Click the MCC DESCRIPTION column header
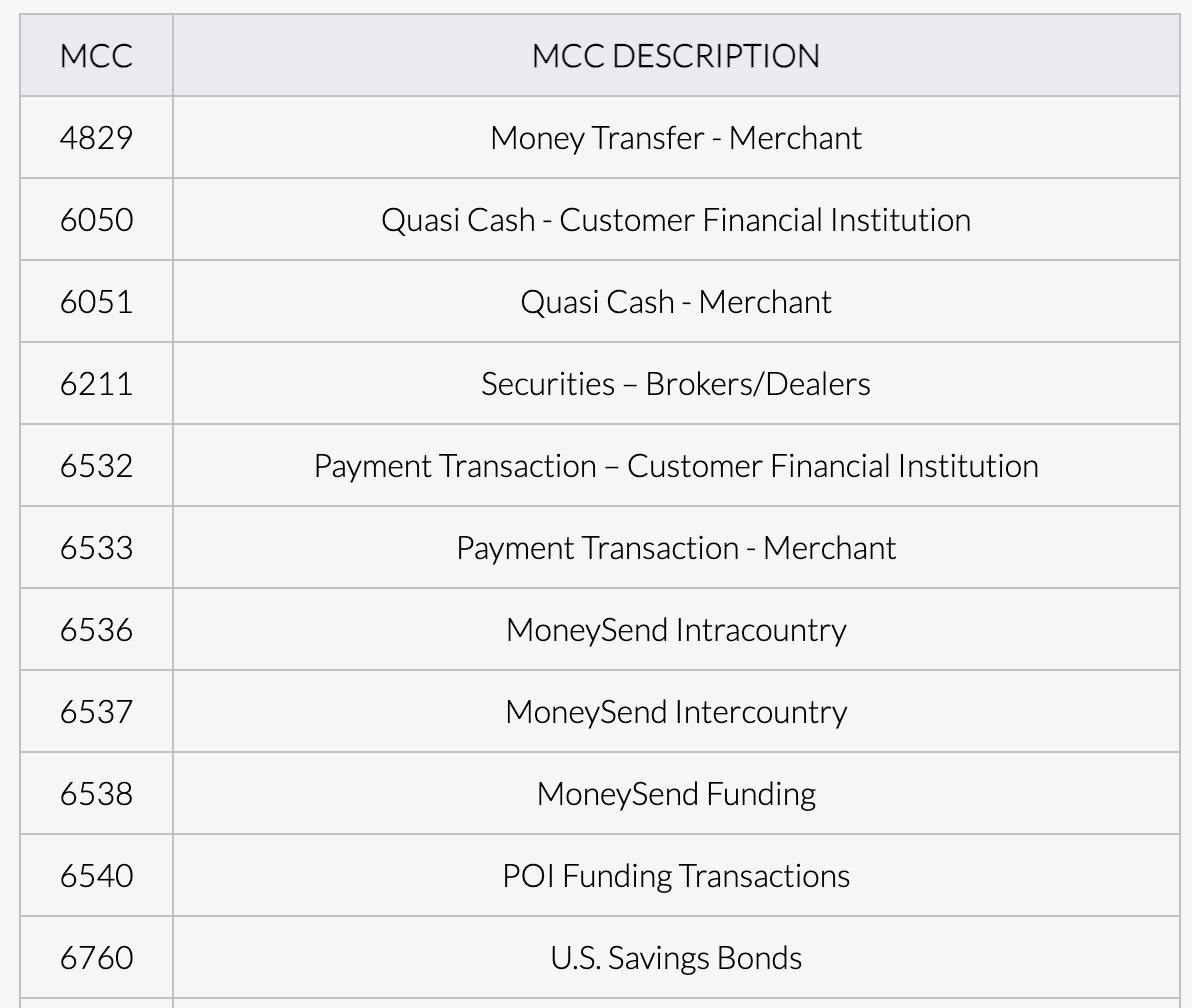This screenshot has width=1192, height=1008. point(676,56)
